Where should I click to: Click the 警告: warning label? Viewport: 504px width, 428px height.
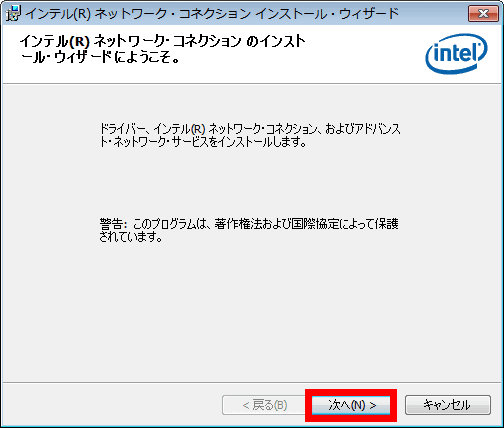113,224
